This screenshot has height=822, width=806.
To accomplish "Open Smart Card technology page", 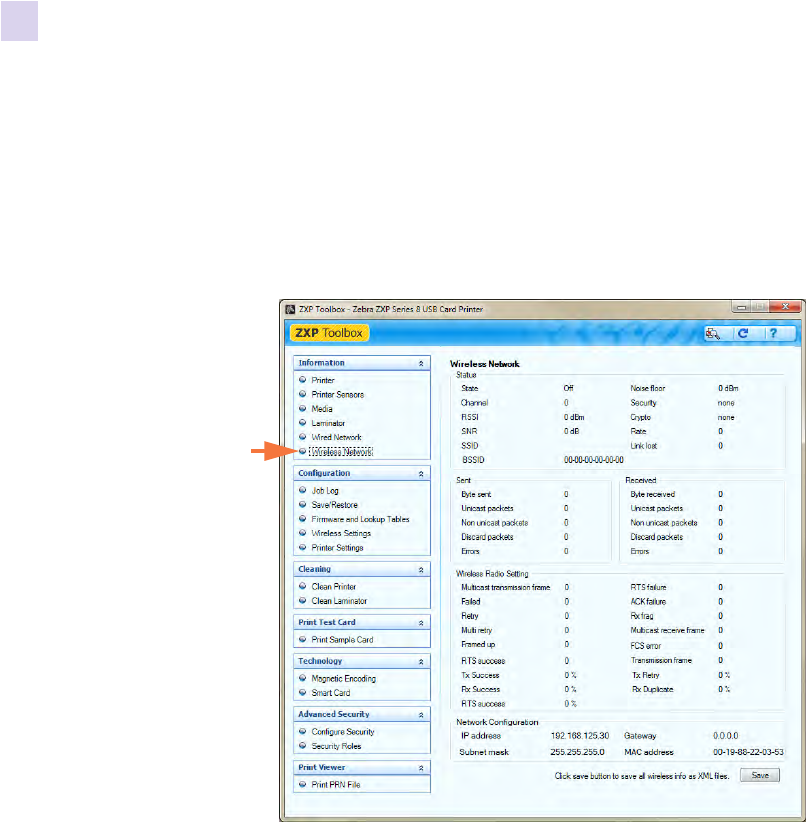I will tap(330, 693).
